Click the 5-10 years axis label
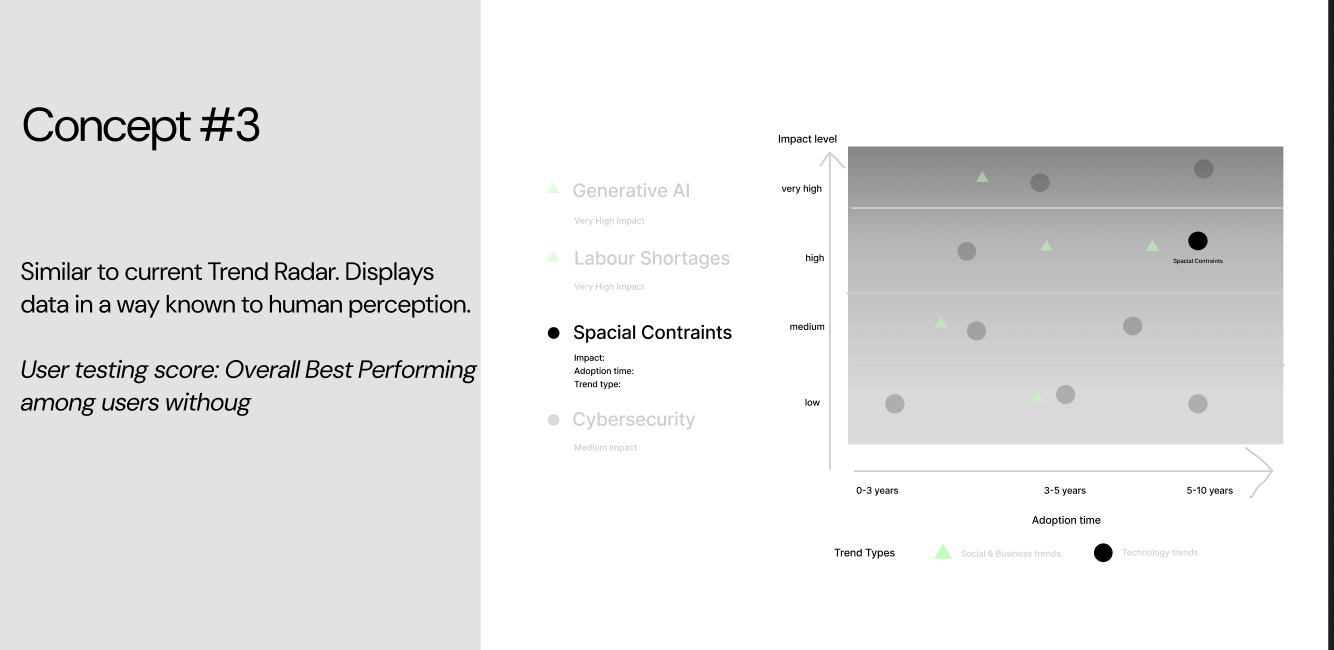The height and width of the screenshot is (650, 1334). [x=1210, y=491]
